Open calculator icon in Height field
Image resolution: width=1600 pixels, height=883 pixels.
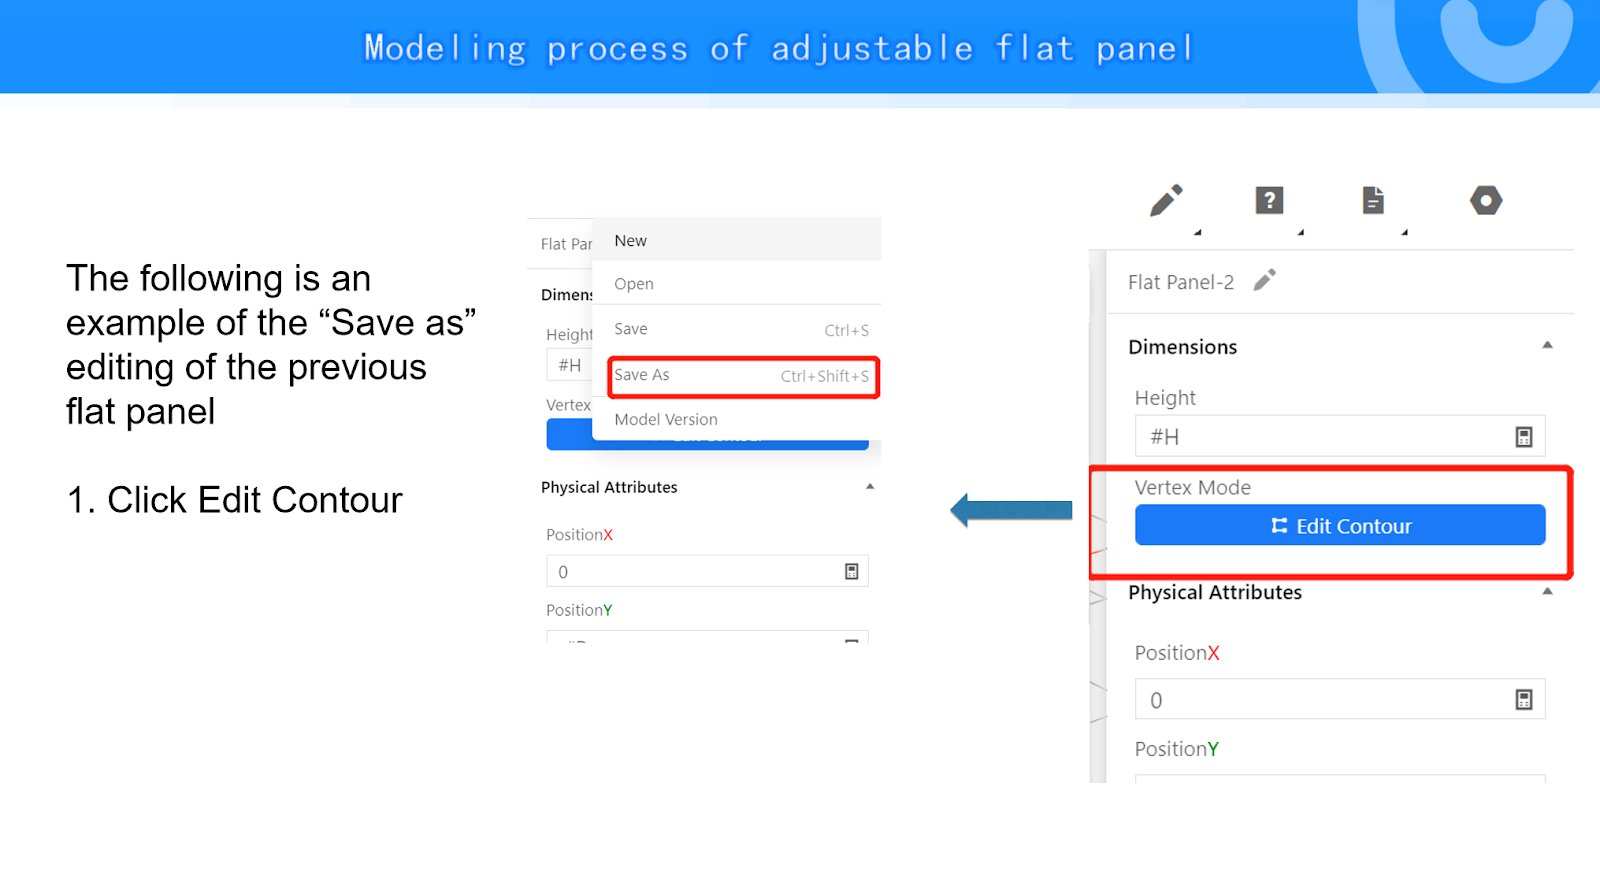click(1523, 437)
